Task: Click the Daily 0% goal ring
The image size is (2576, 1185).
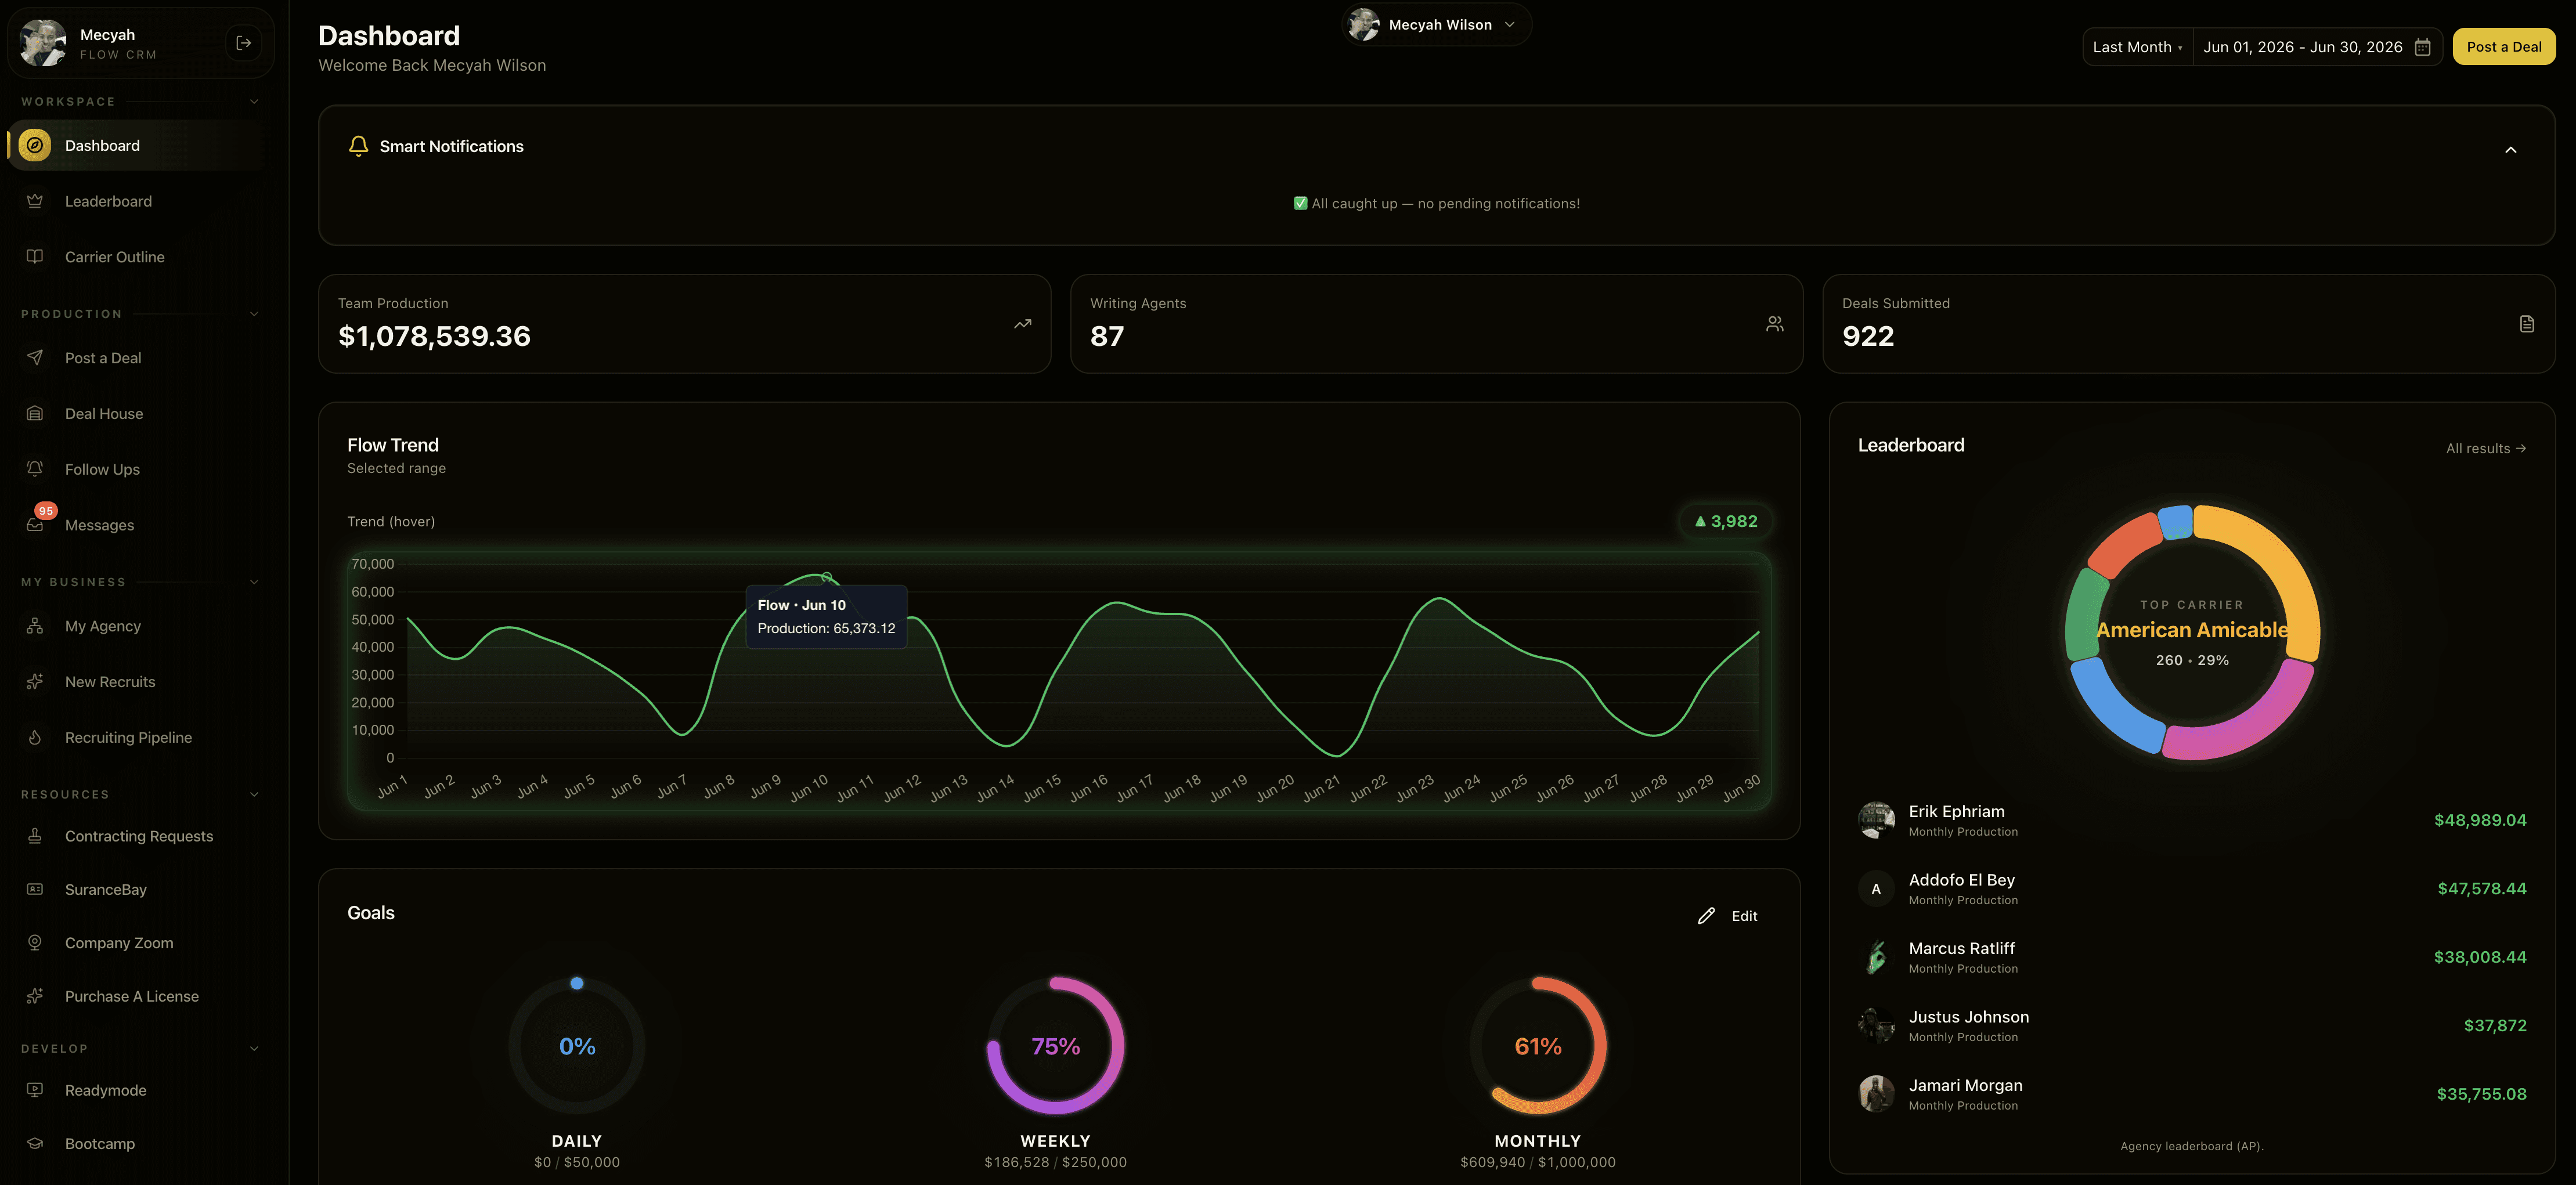Action: (577, 1046)
